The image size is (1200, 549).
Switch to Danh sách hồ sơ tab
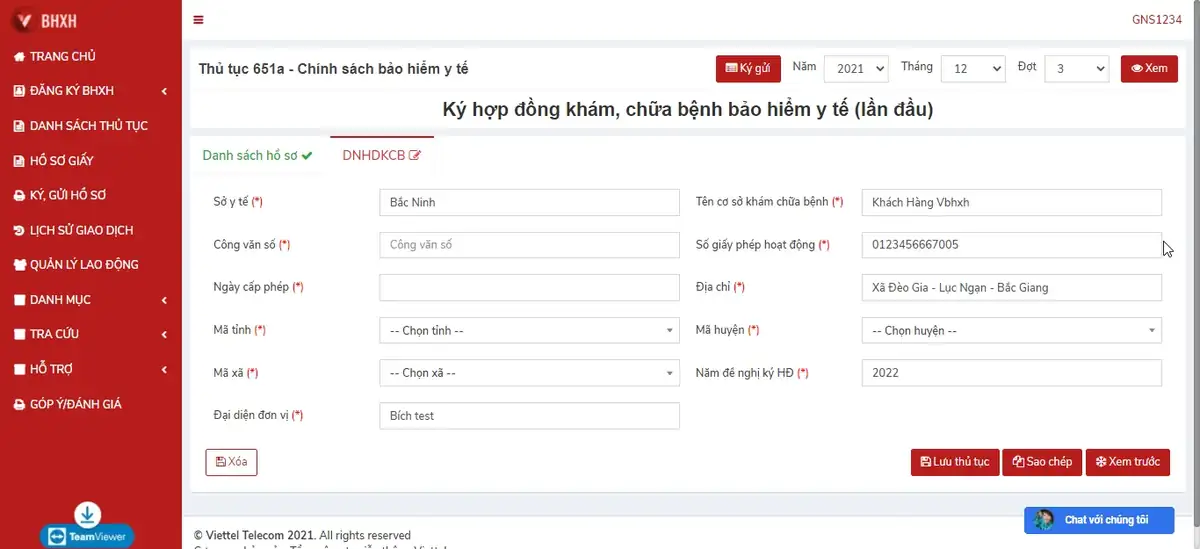point(258,155)
